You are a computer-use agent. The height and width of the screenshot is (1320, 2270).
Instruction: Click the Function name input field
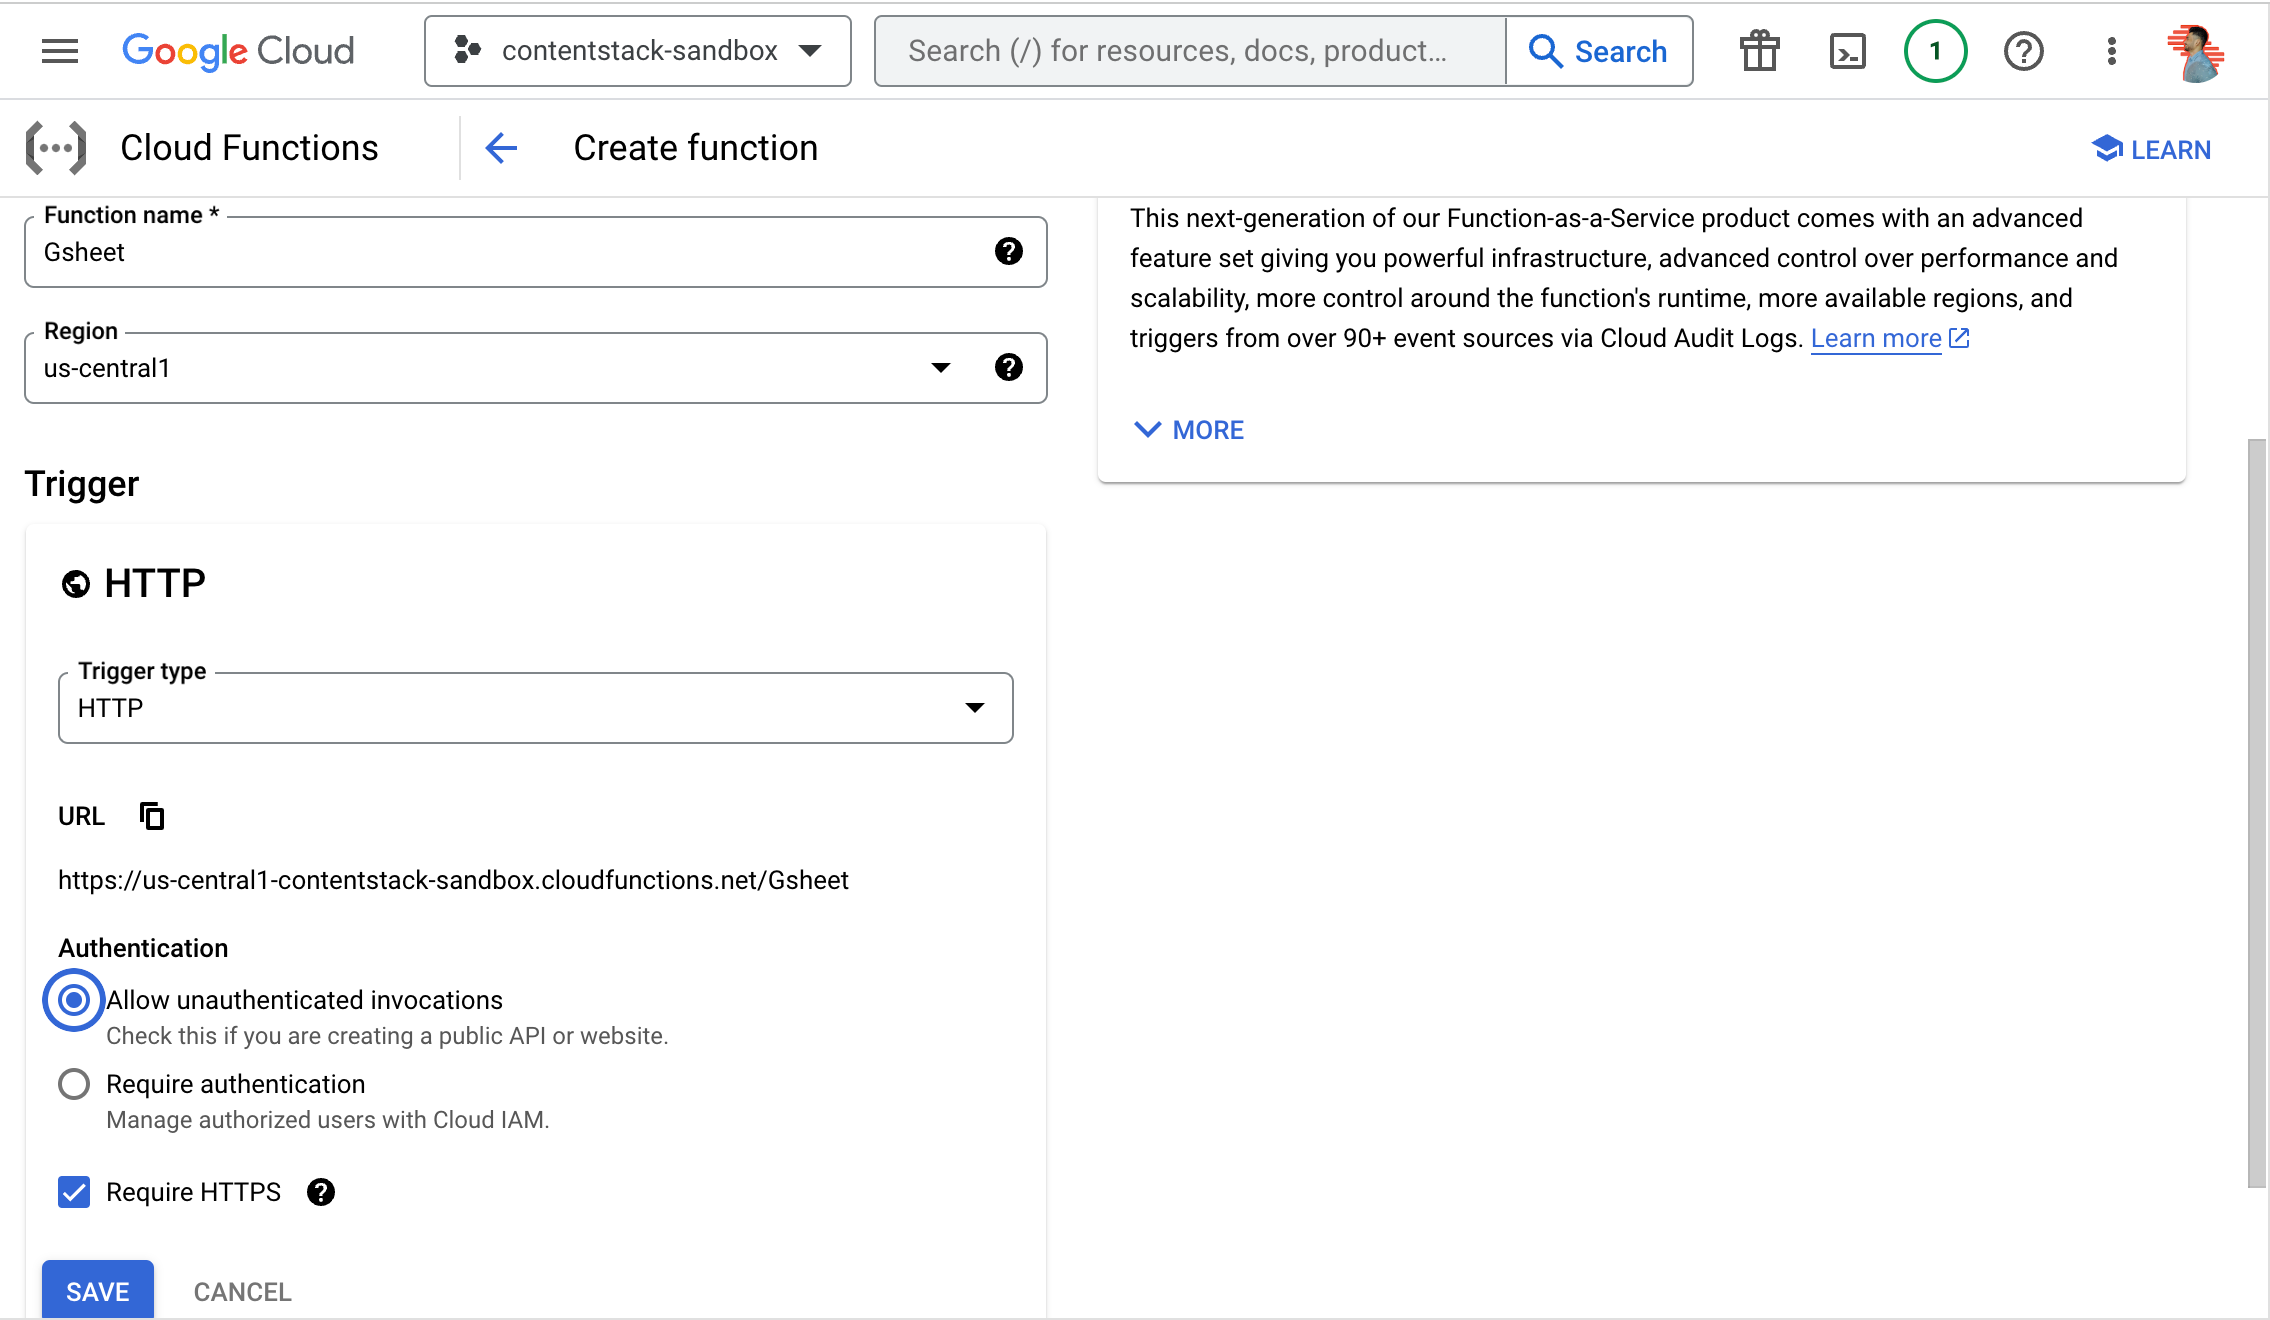click(500, 252)
